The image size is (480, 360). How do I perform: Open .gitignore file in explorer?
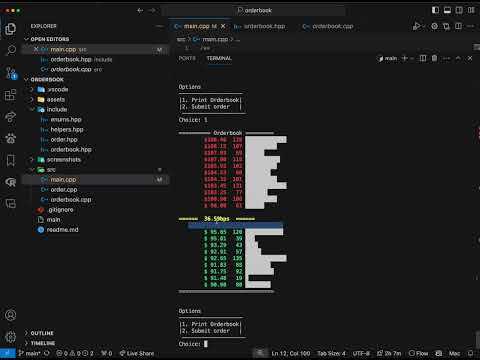[x=60, y=210]
